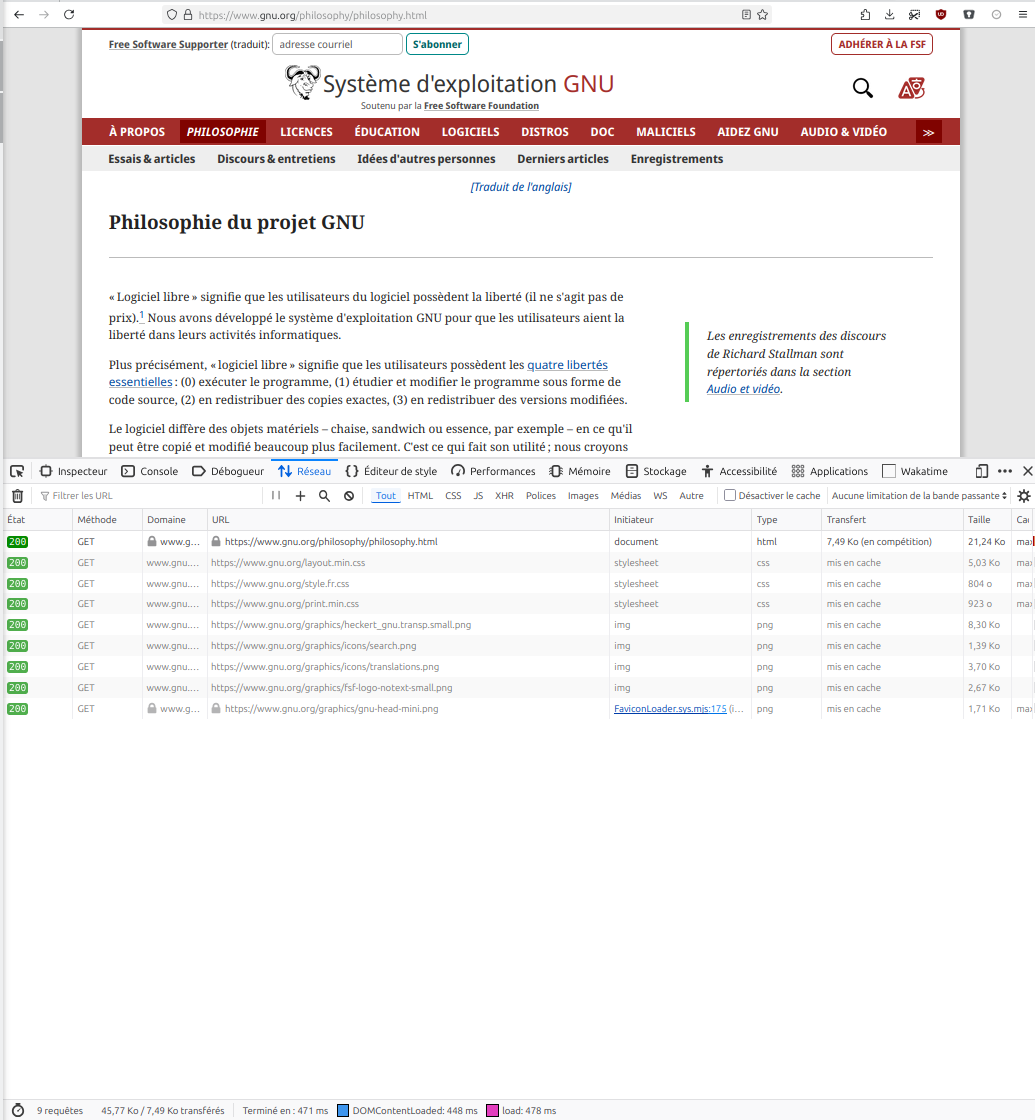Expand the red menu with double chevron
Image resolution: width=1035 pixels, height=1120 pixels.
pos(928,132)
